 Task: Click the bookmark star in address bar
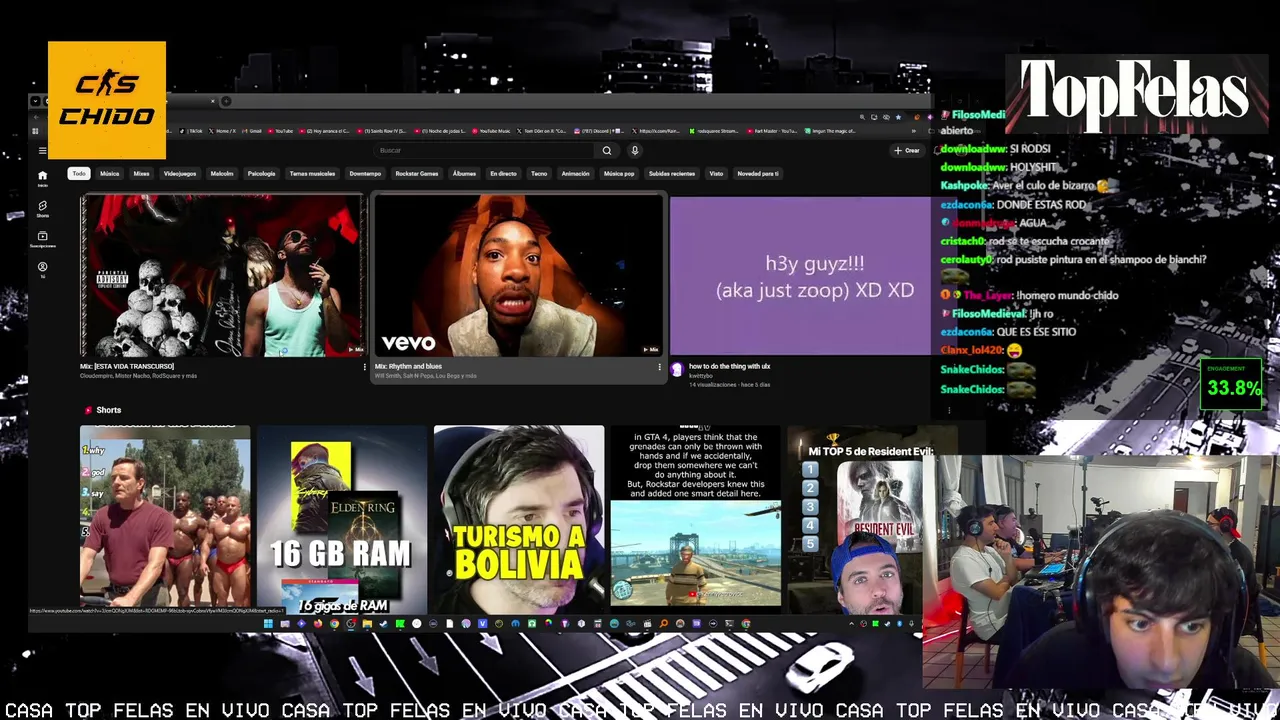pyautogui.click(x=898, y=117)
